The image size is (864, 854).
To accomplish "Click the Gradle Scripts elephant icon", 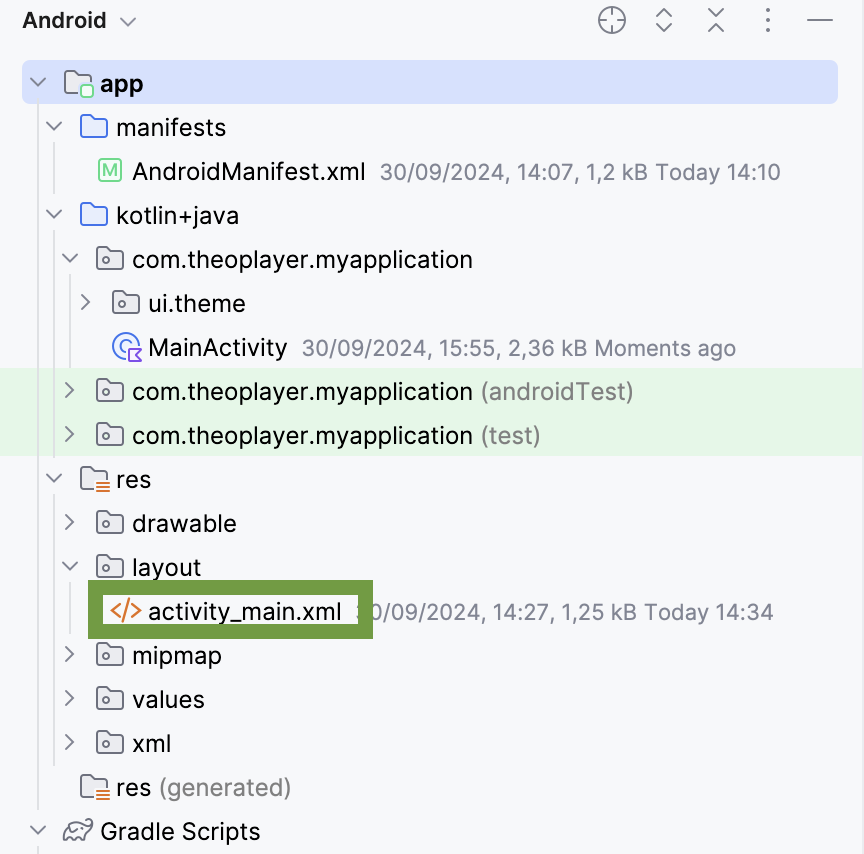I will point(78,832).
